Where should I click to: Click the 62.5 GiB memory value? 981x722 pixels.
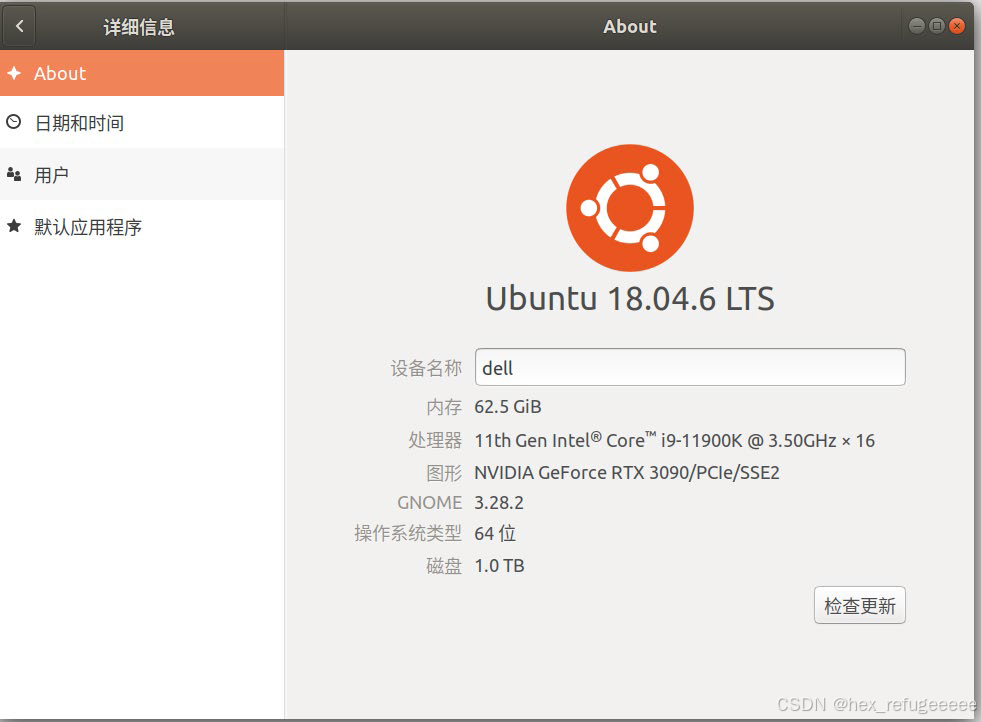click(507, 407)
